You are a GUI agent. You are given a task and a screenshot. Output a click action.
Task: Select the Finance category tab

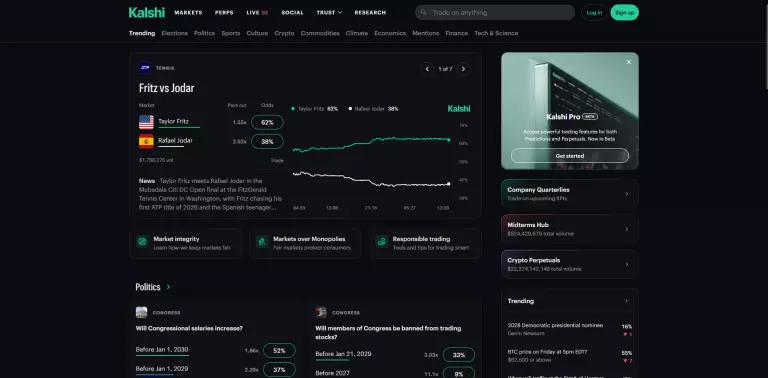[456, 33]
